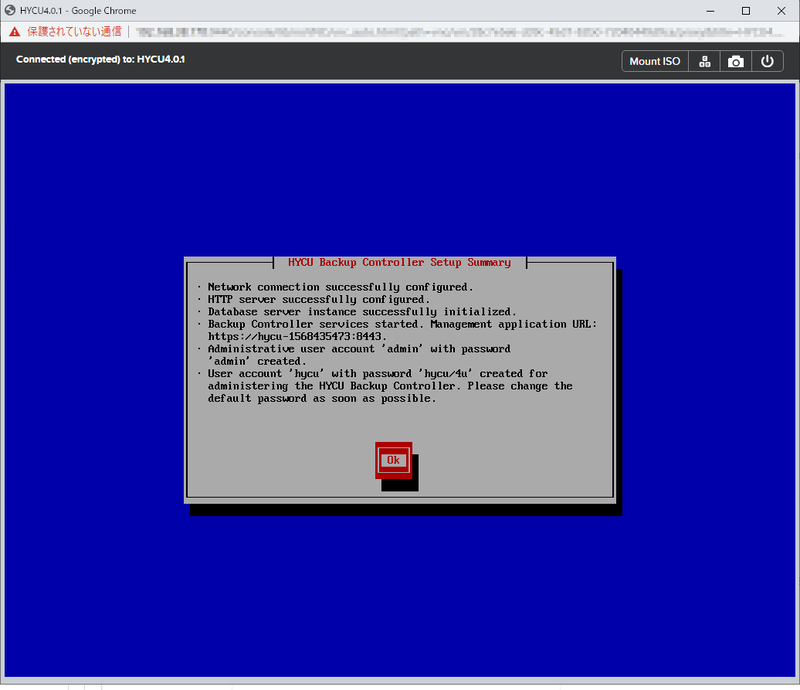Image resolution: width=800 pixels, height=690 pixels.
Task: Click the '保護されていない通信' security label
Action: 74,32
